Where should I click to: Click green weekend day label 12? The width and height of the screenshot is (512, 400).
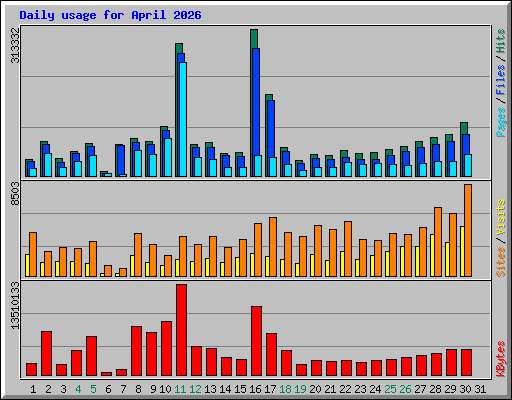tap(195, 389)
